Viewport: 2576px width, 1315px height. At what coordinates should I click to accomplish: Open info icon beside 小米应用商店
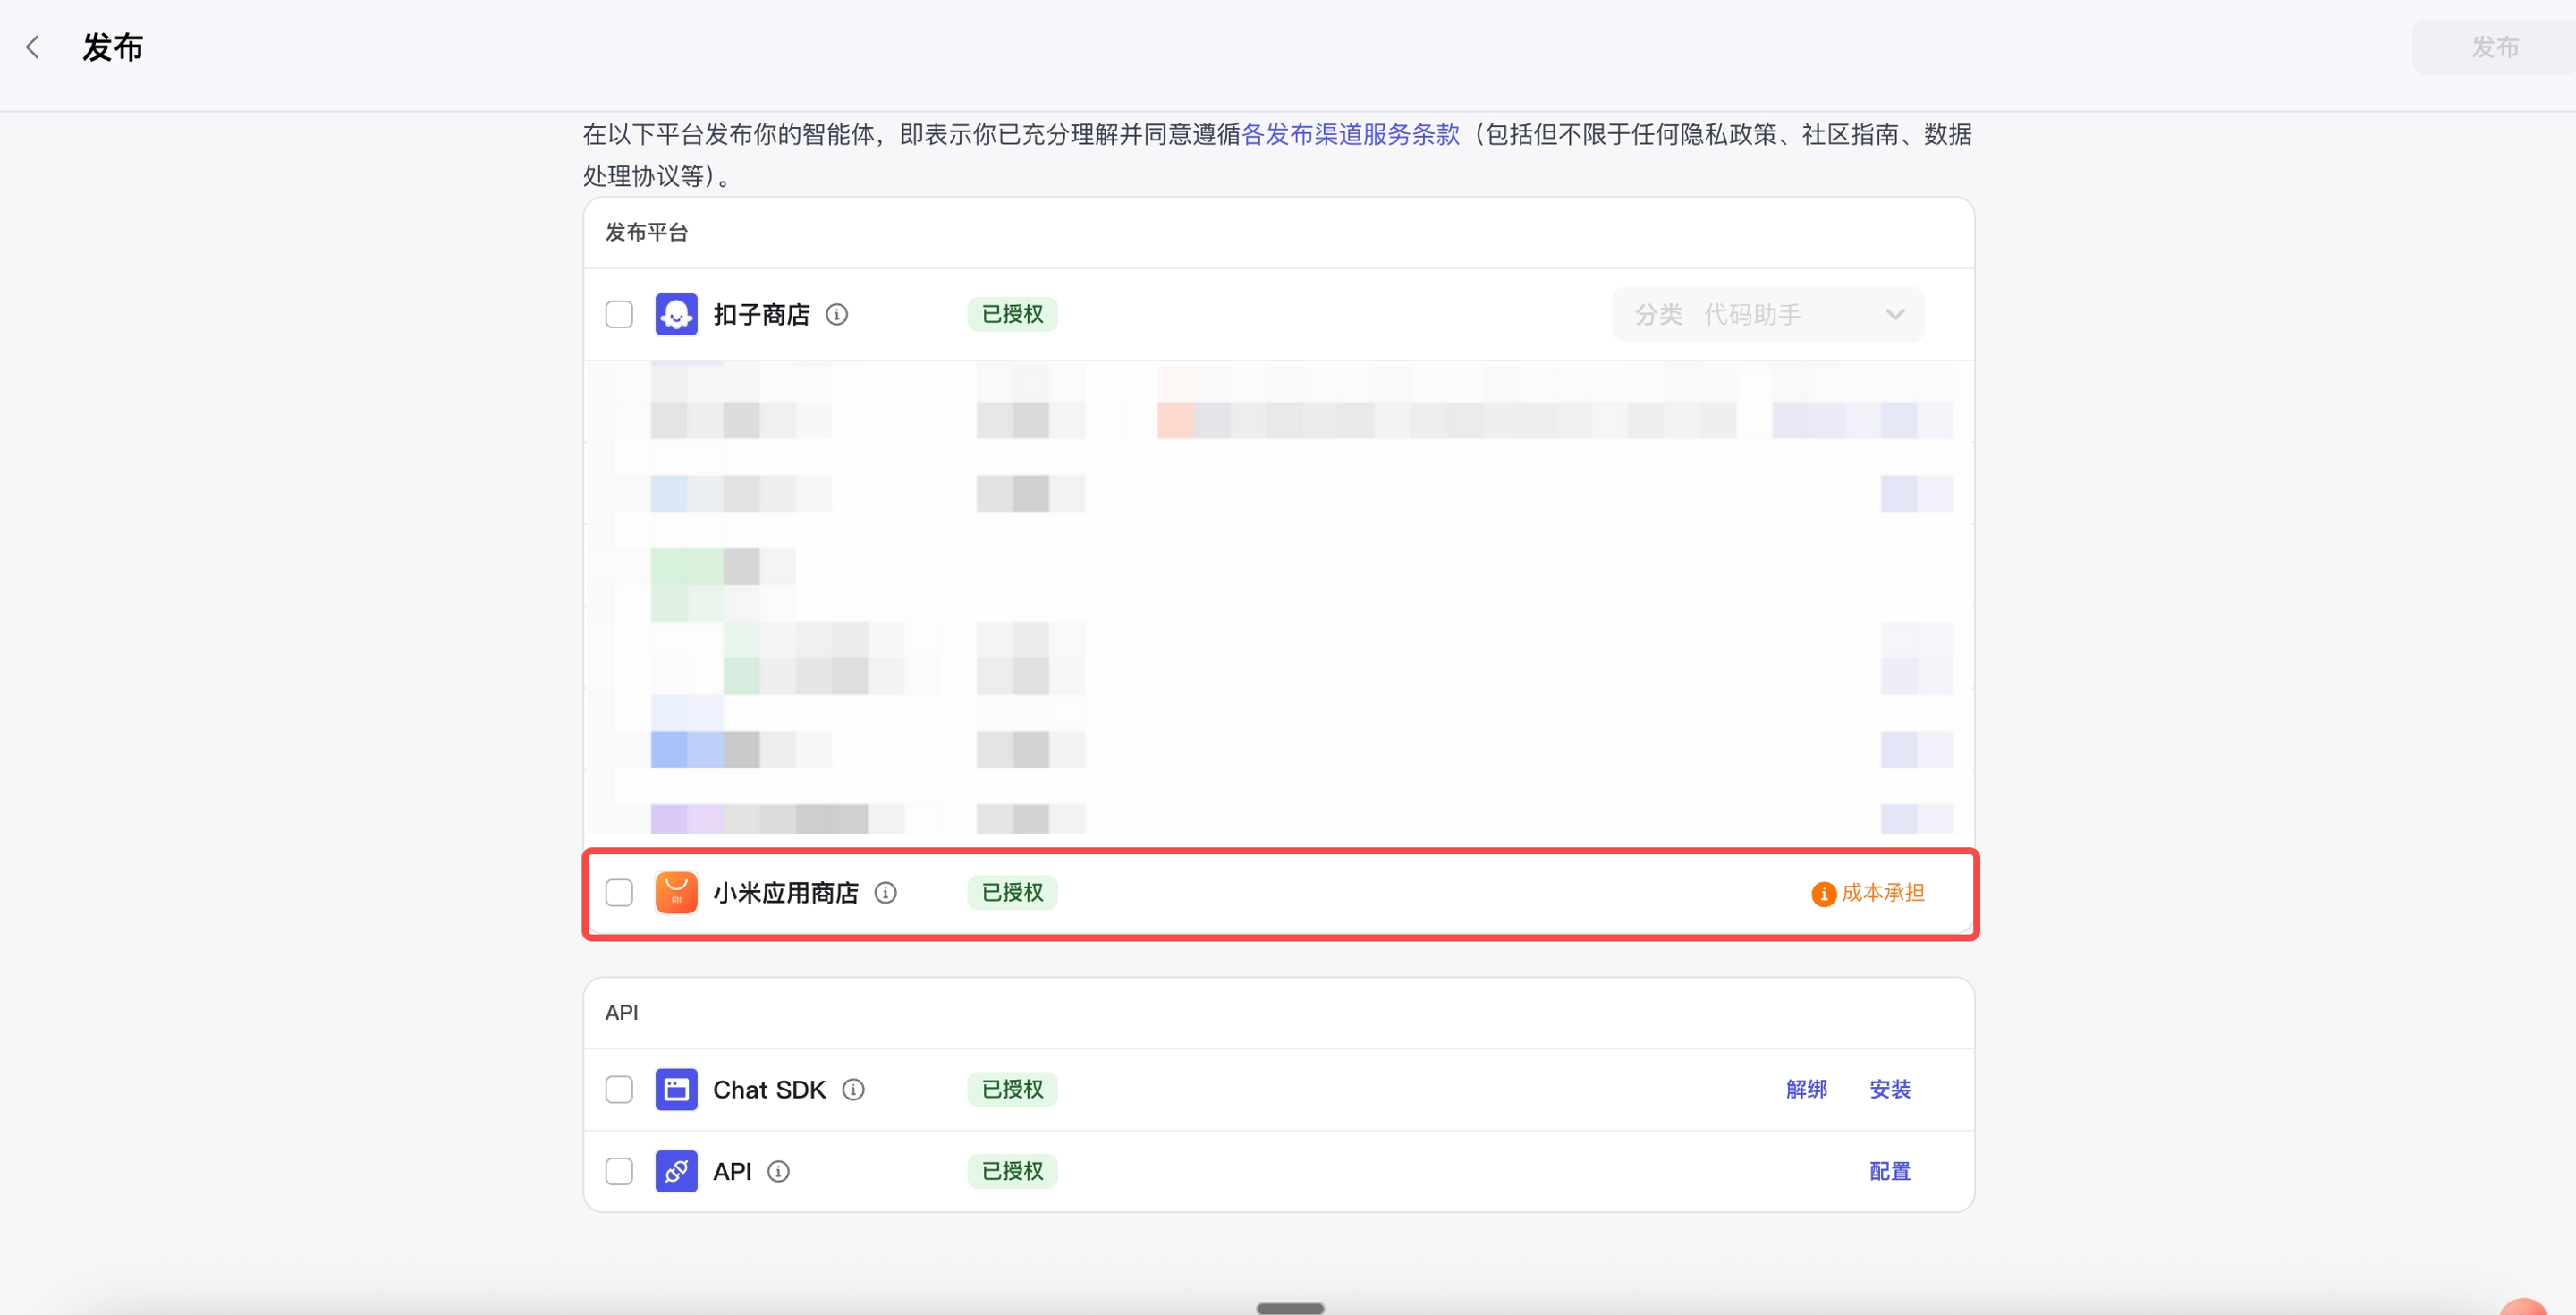coord(885,892)
